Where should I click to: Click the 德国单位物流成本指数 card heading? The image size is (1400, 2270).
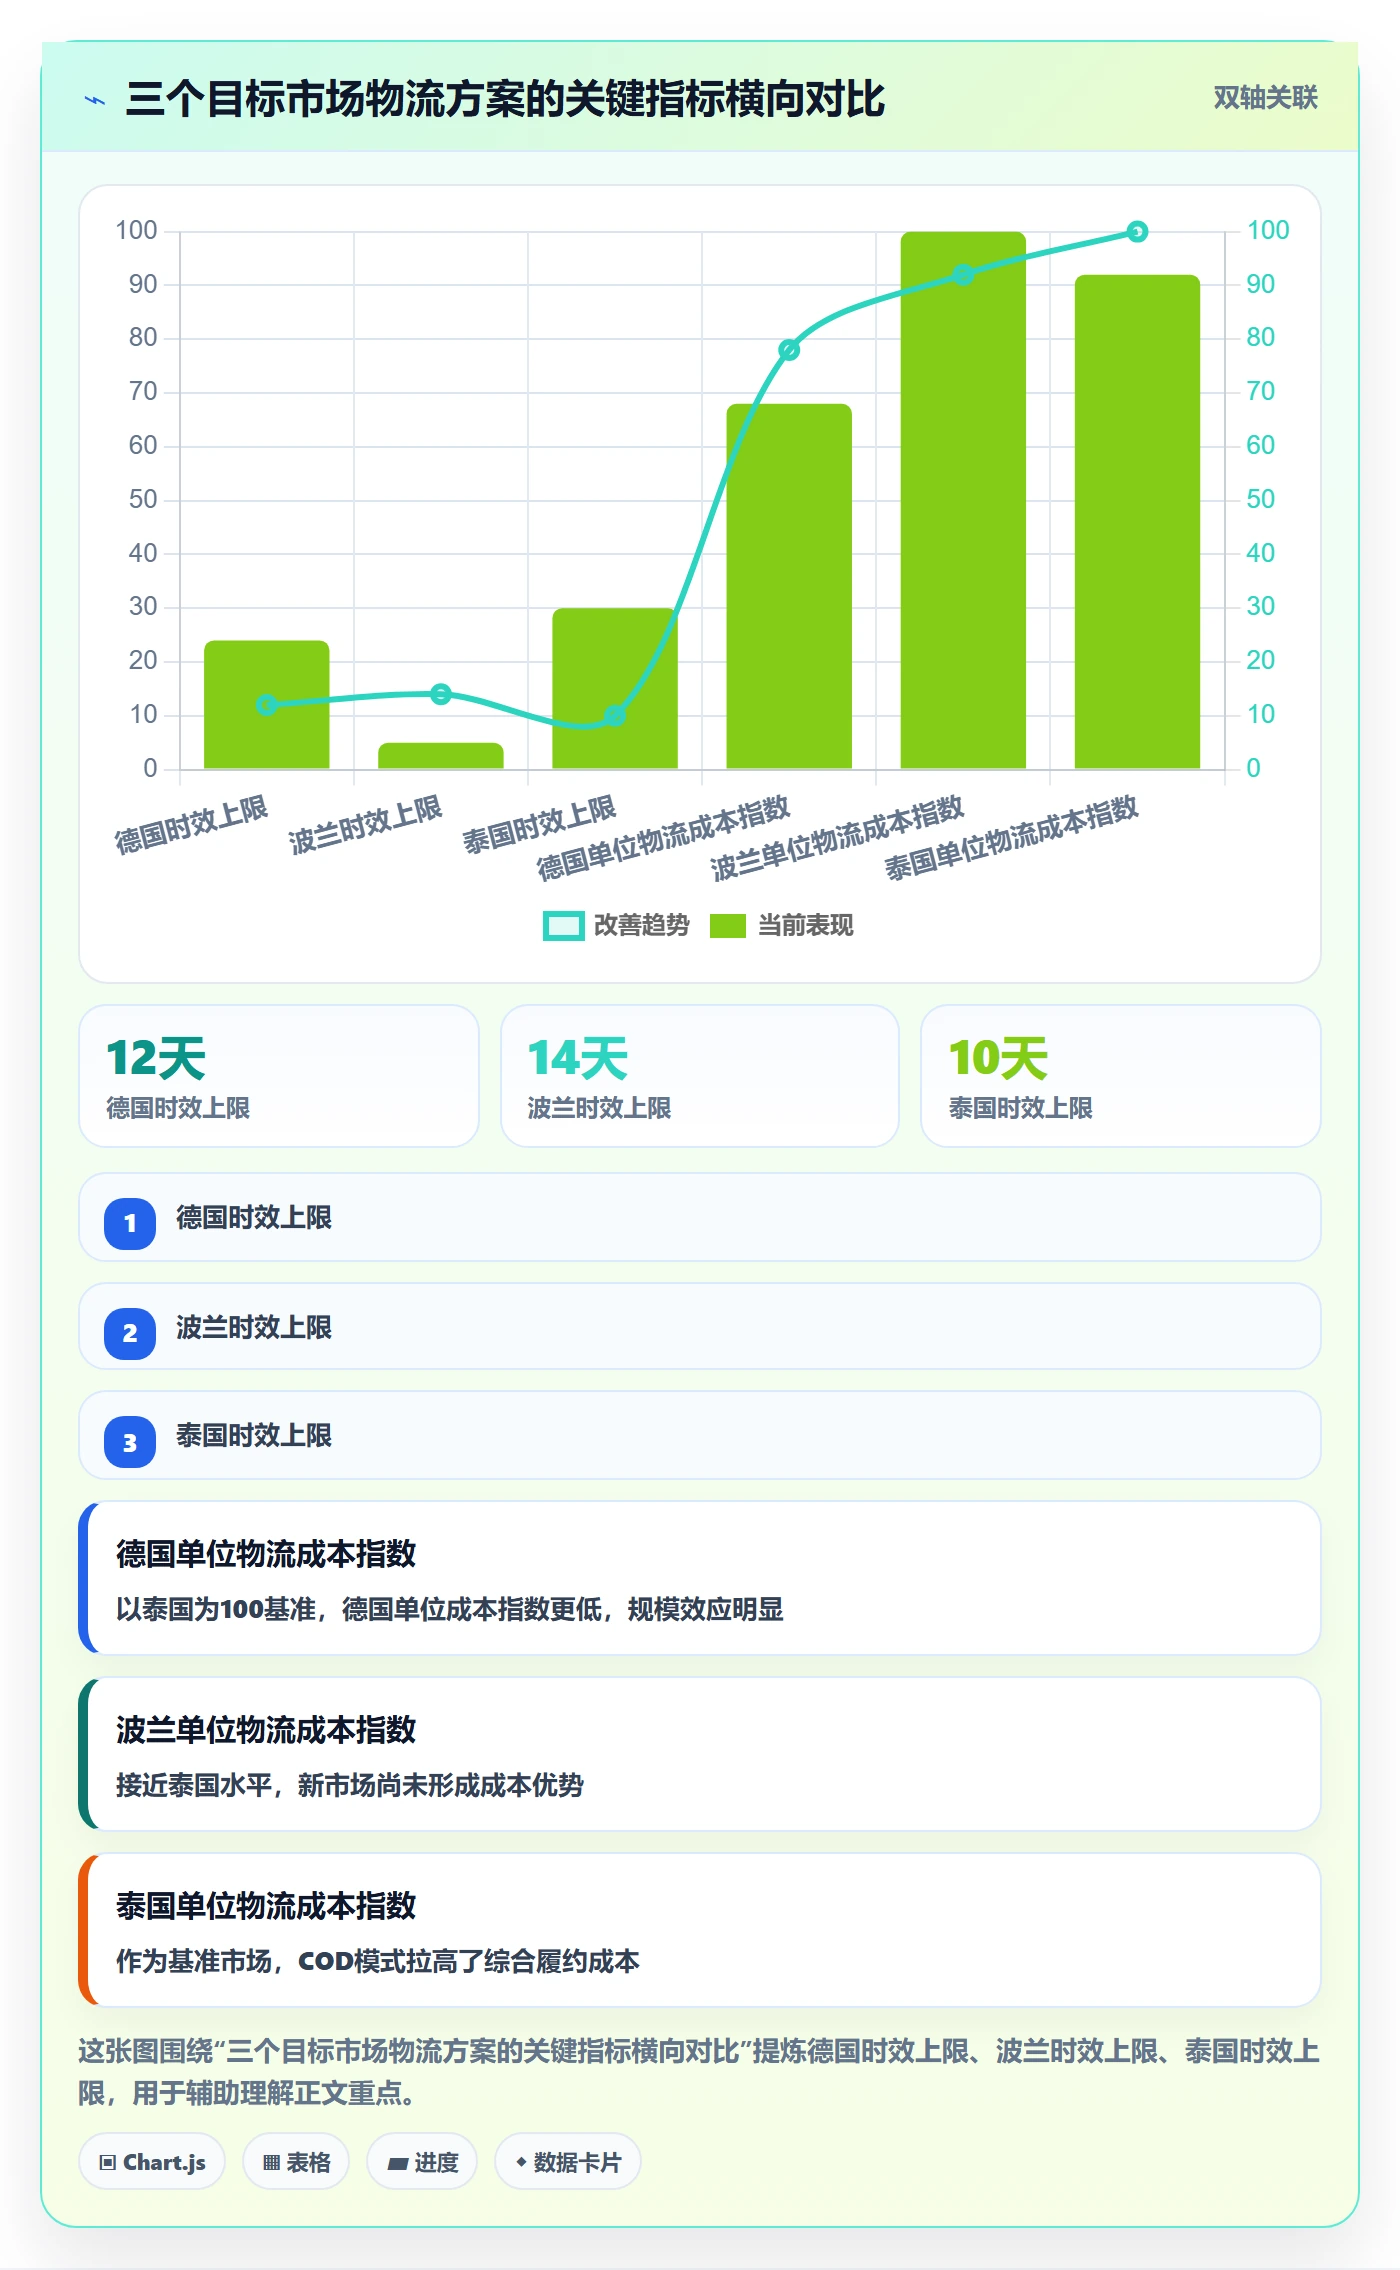click(266, 1554)
